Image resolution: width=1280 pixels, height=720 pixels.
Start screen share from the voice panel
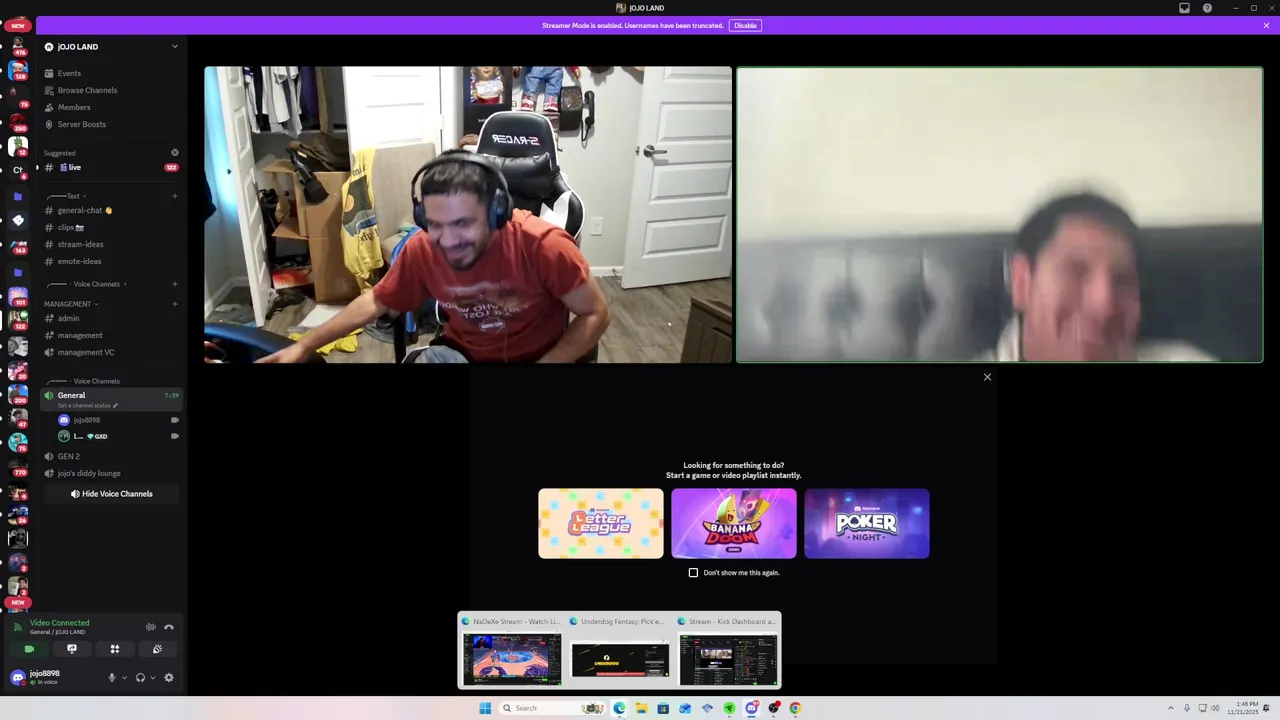(72, 649)
